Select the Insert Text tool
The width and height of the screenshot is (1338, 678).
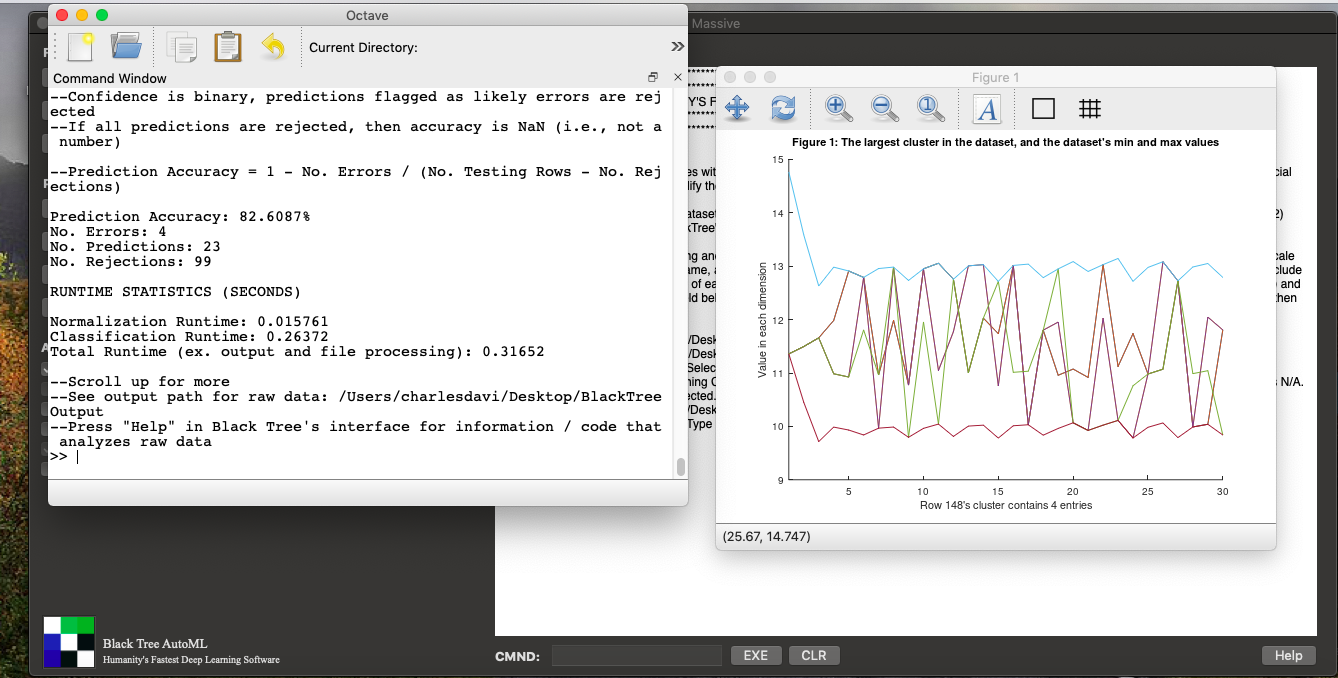tap(987, 108)
